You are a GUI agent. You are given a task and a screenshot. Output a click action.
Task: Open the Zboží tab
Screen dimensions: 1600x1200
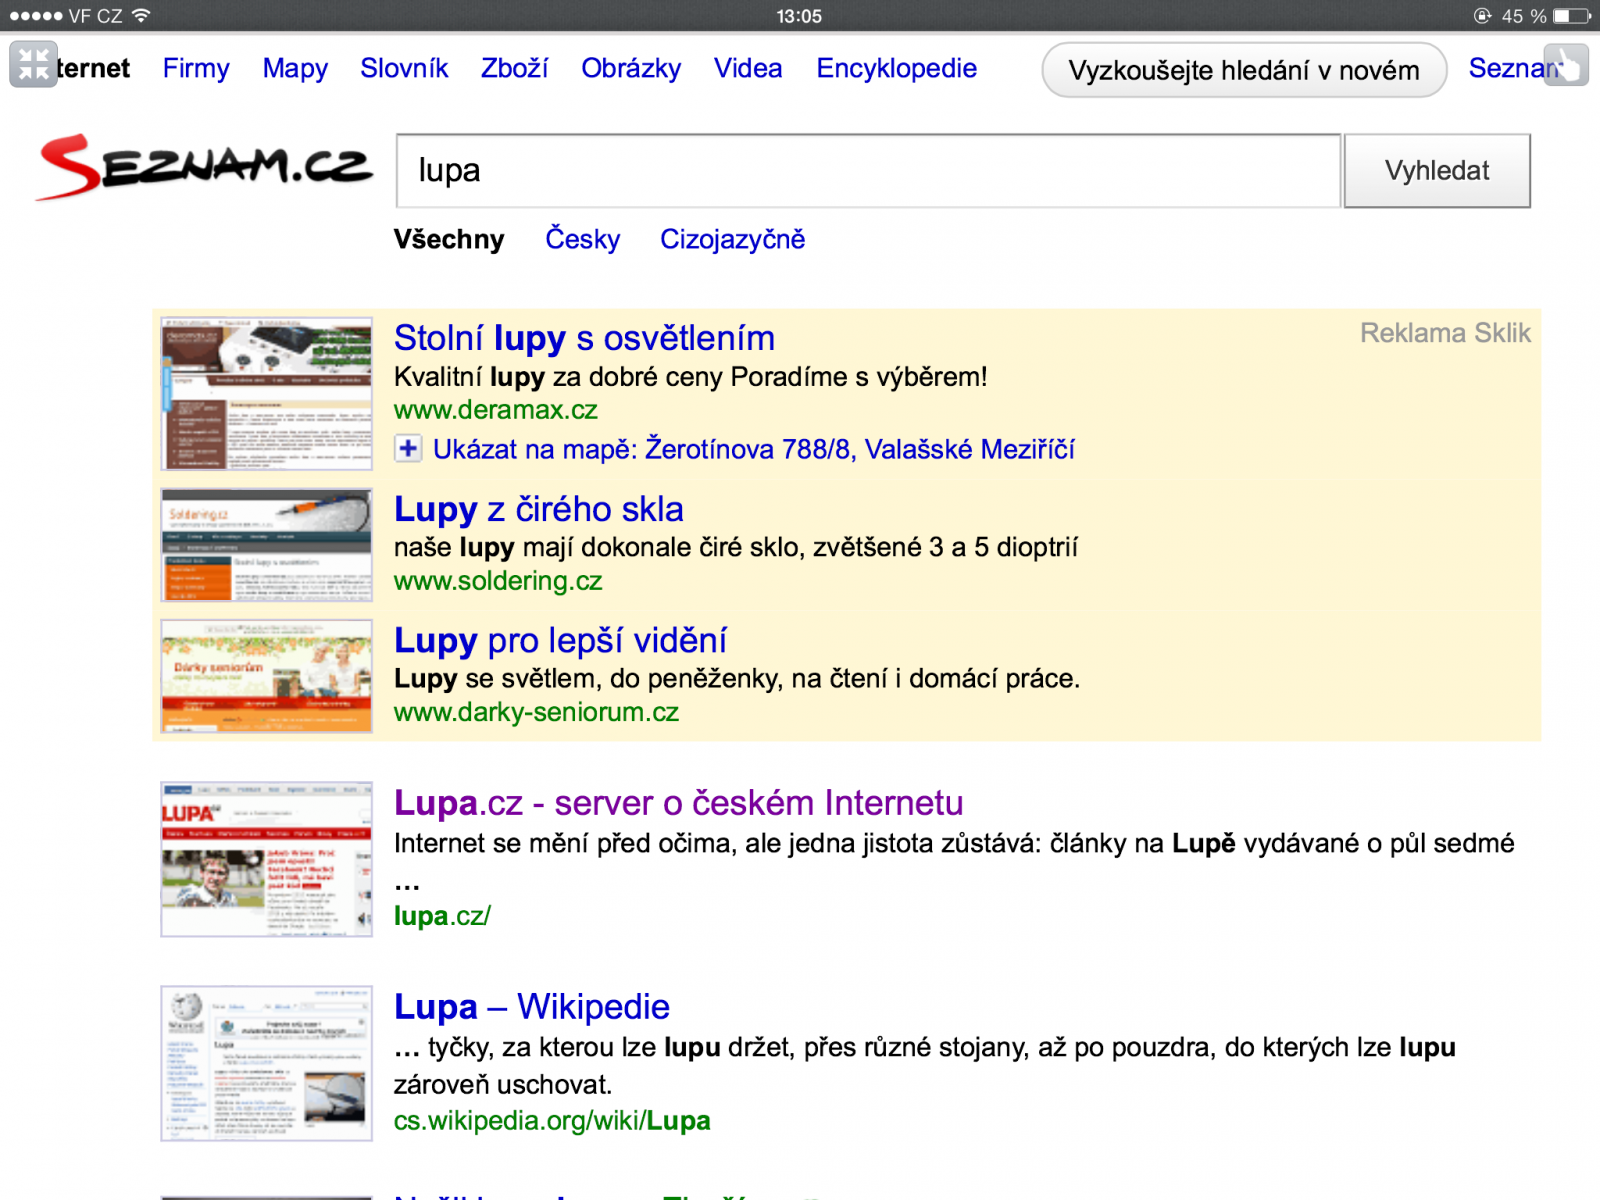[514, 68]
